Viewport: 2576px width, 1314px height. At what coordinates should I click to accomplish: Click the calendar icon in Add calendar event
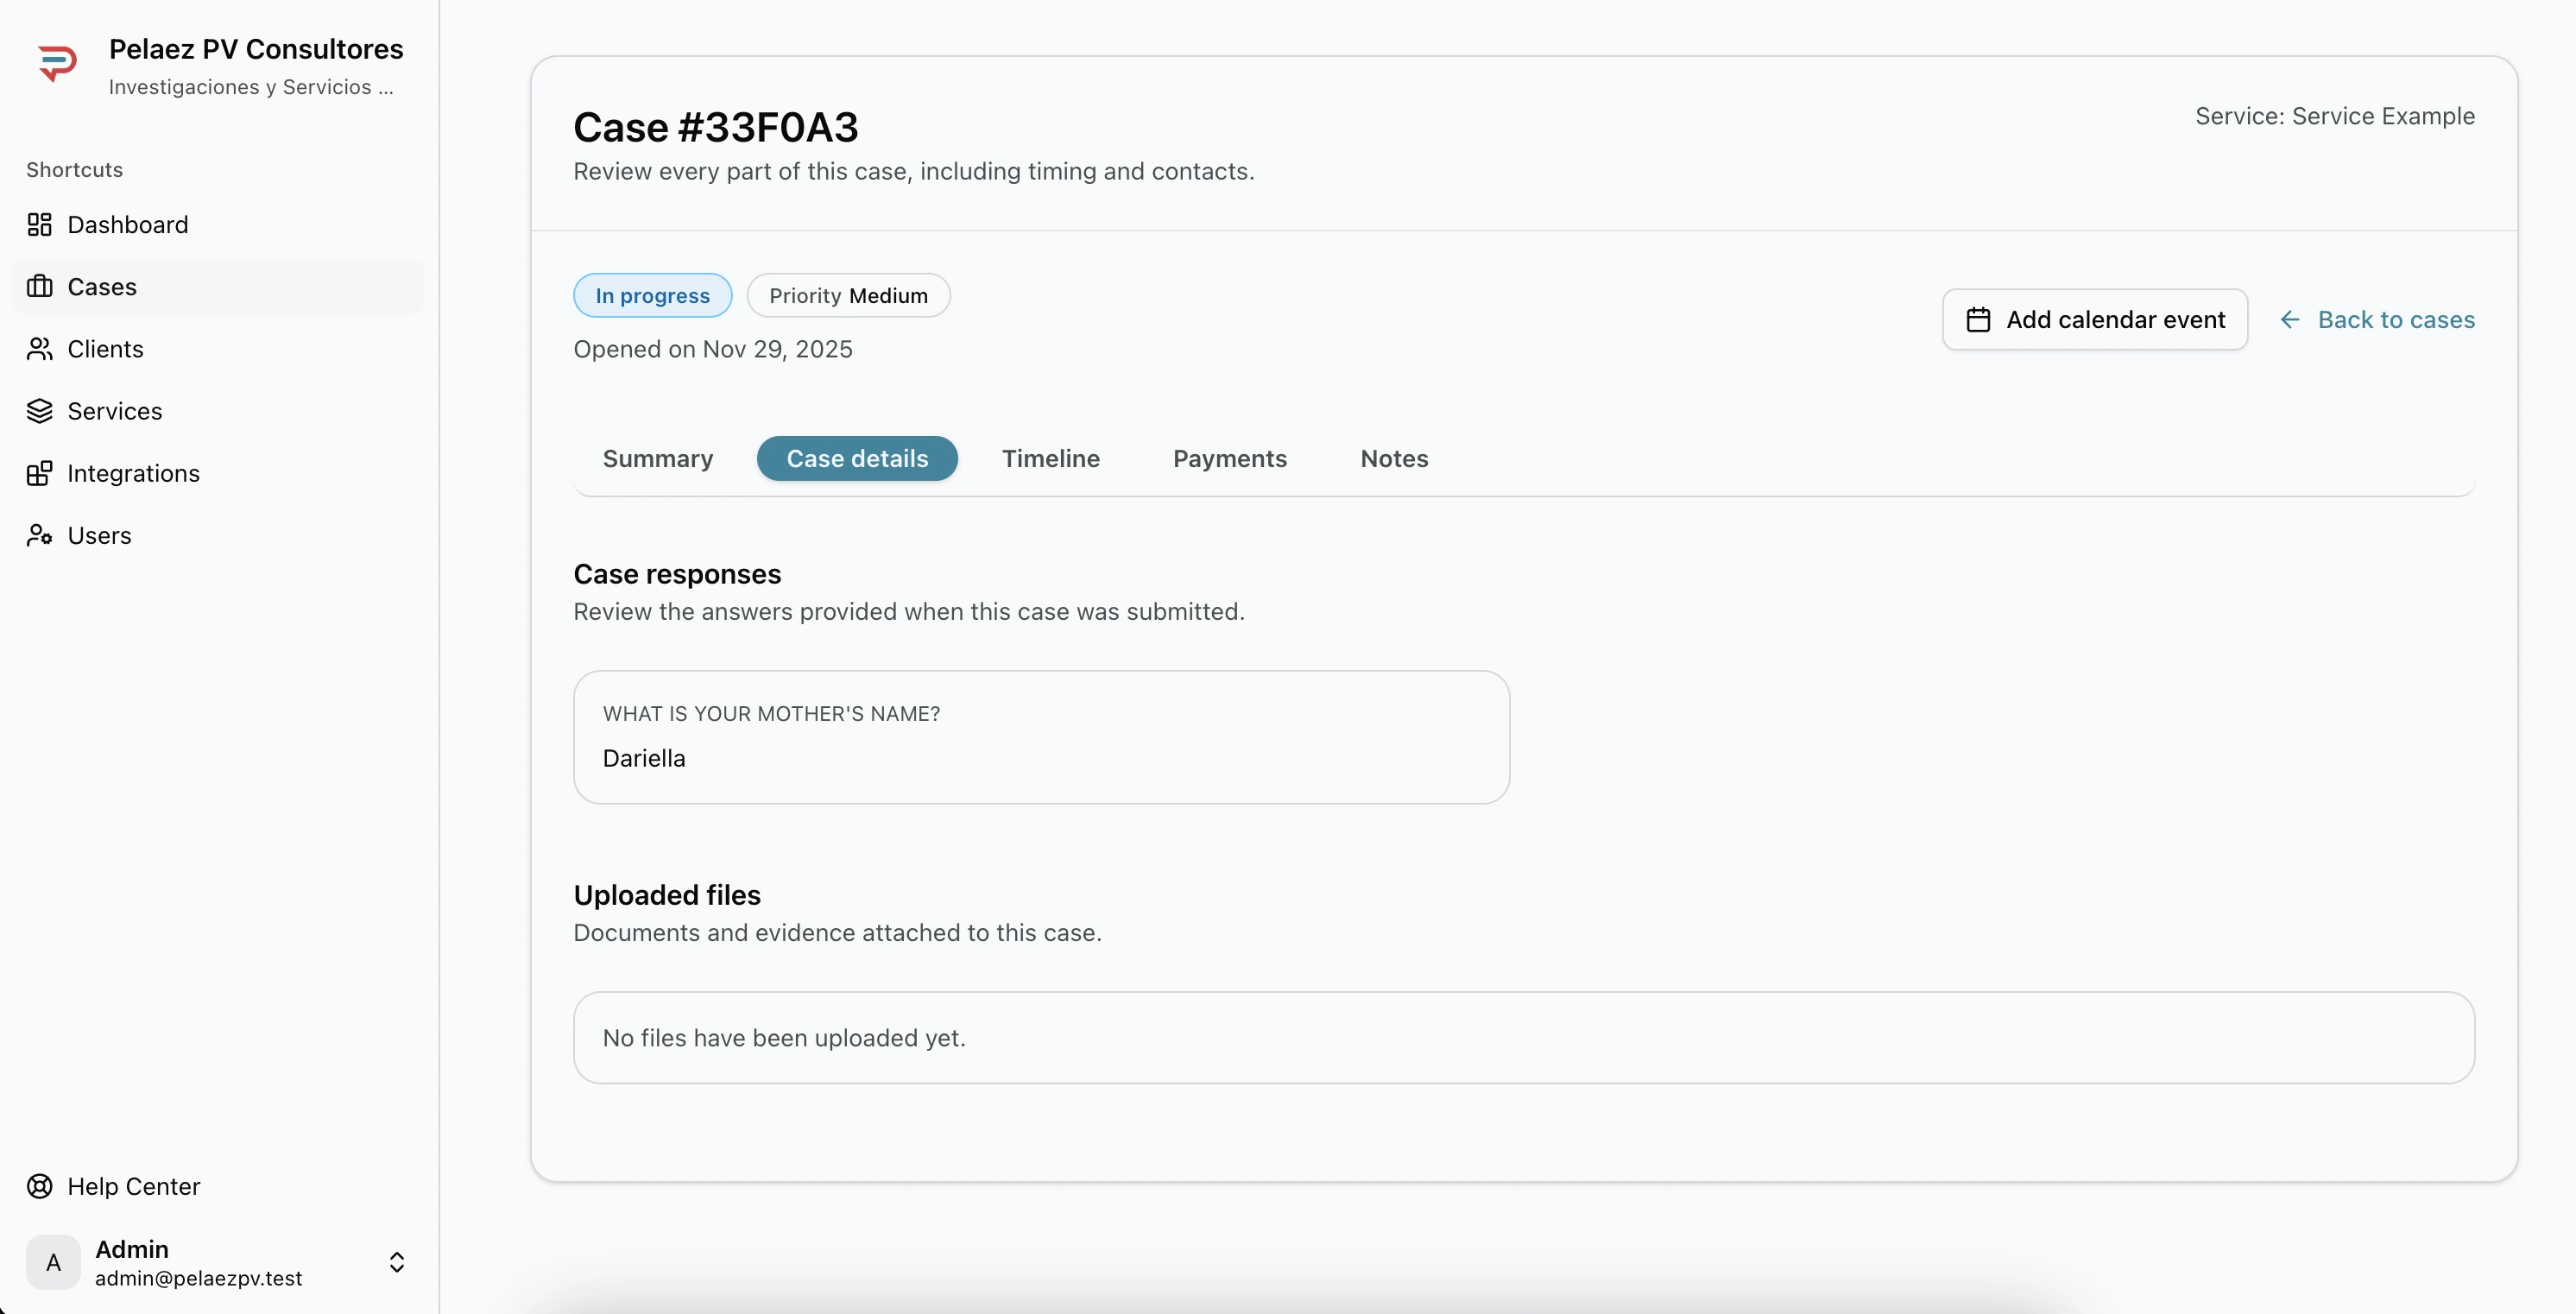click(1978, 320)
